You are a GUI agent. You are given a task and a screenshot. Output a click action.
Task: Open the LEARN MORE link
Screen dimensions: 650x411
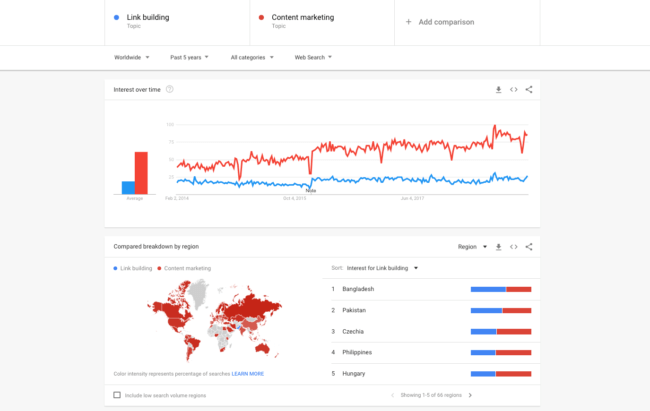tap(248, 373)
